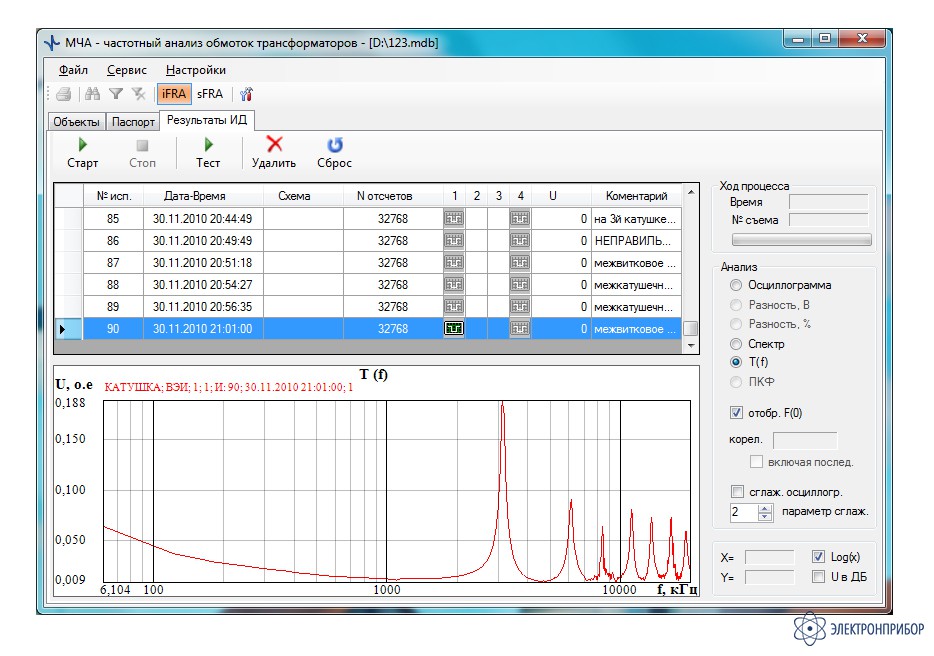Click channel 4 waveform icon in row 85
Screen dimensions: 934x656
click(520, 219)
